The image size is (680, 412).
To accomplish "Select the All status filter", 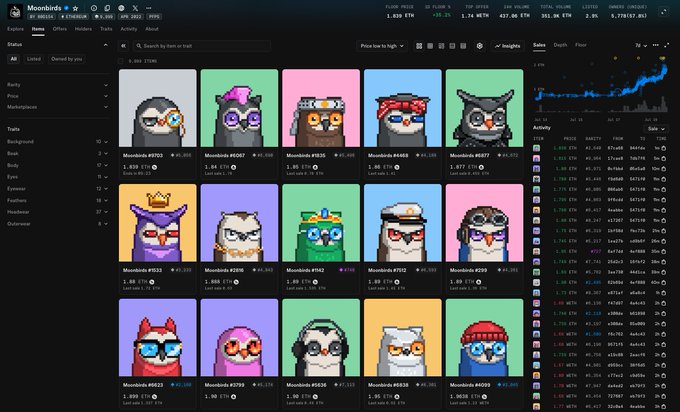I will (x=13, y=59).
